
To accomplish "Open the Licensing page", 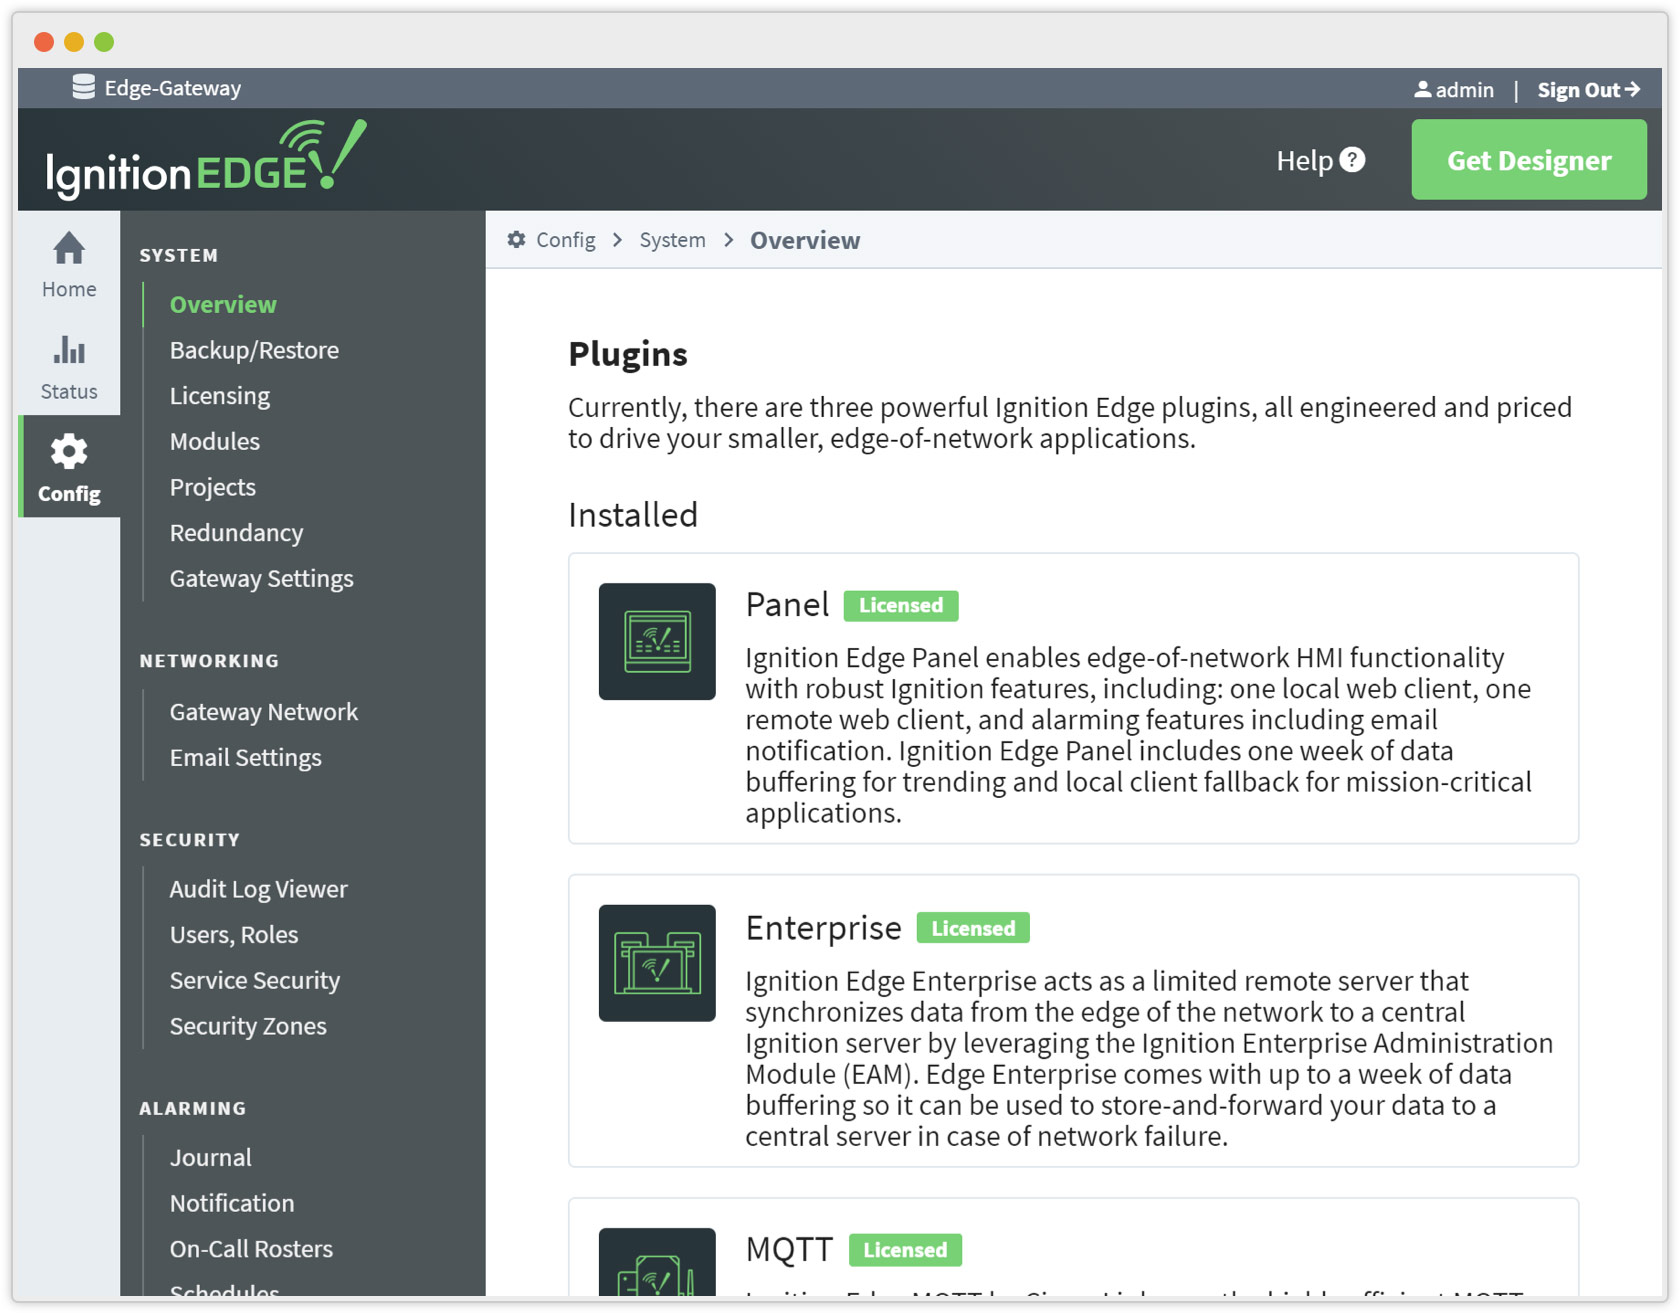I will [x=220, y=396].
